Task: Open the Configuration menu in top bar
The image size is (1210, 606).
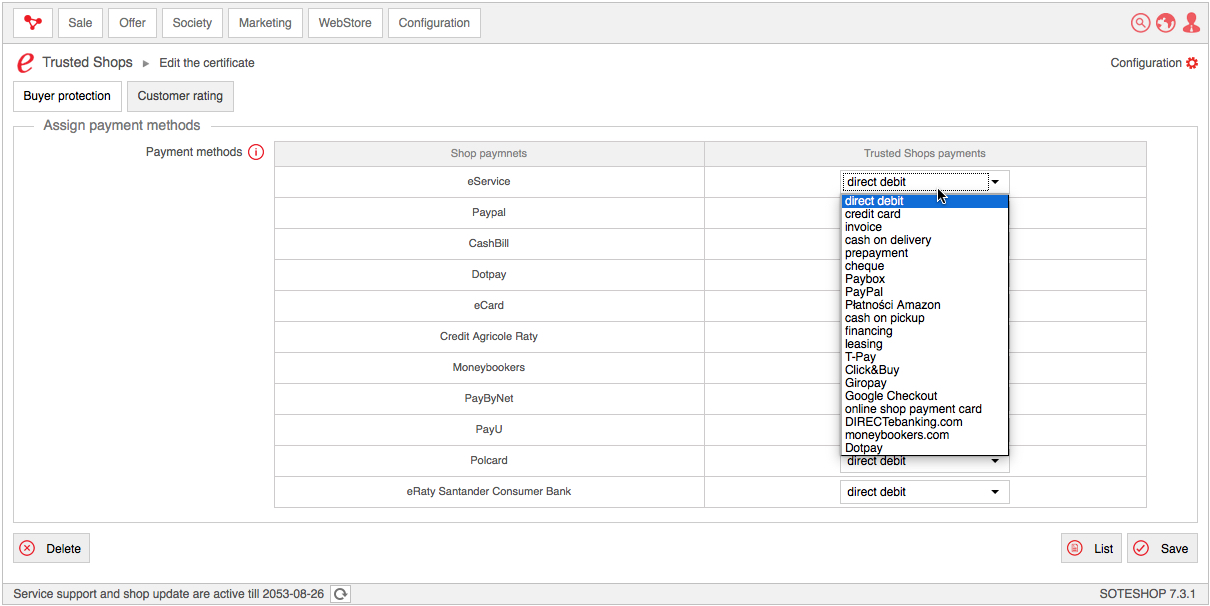Action: (434, 23)
